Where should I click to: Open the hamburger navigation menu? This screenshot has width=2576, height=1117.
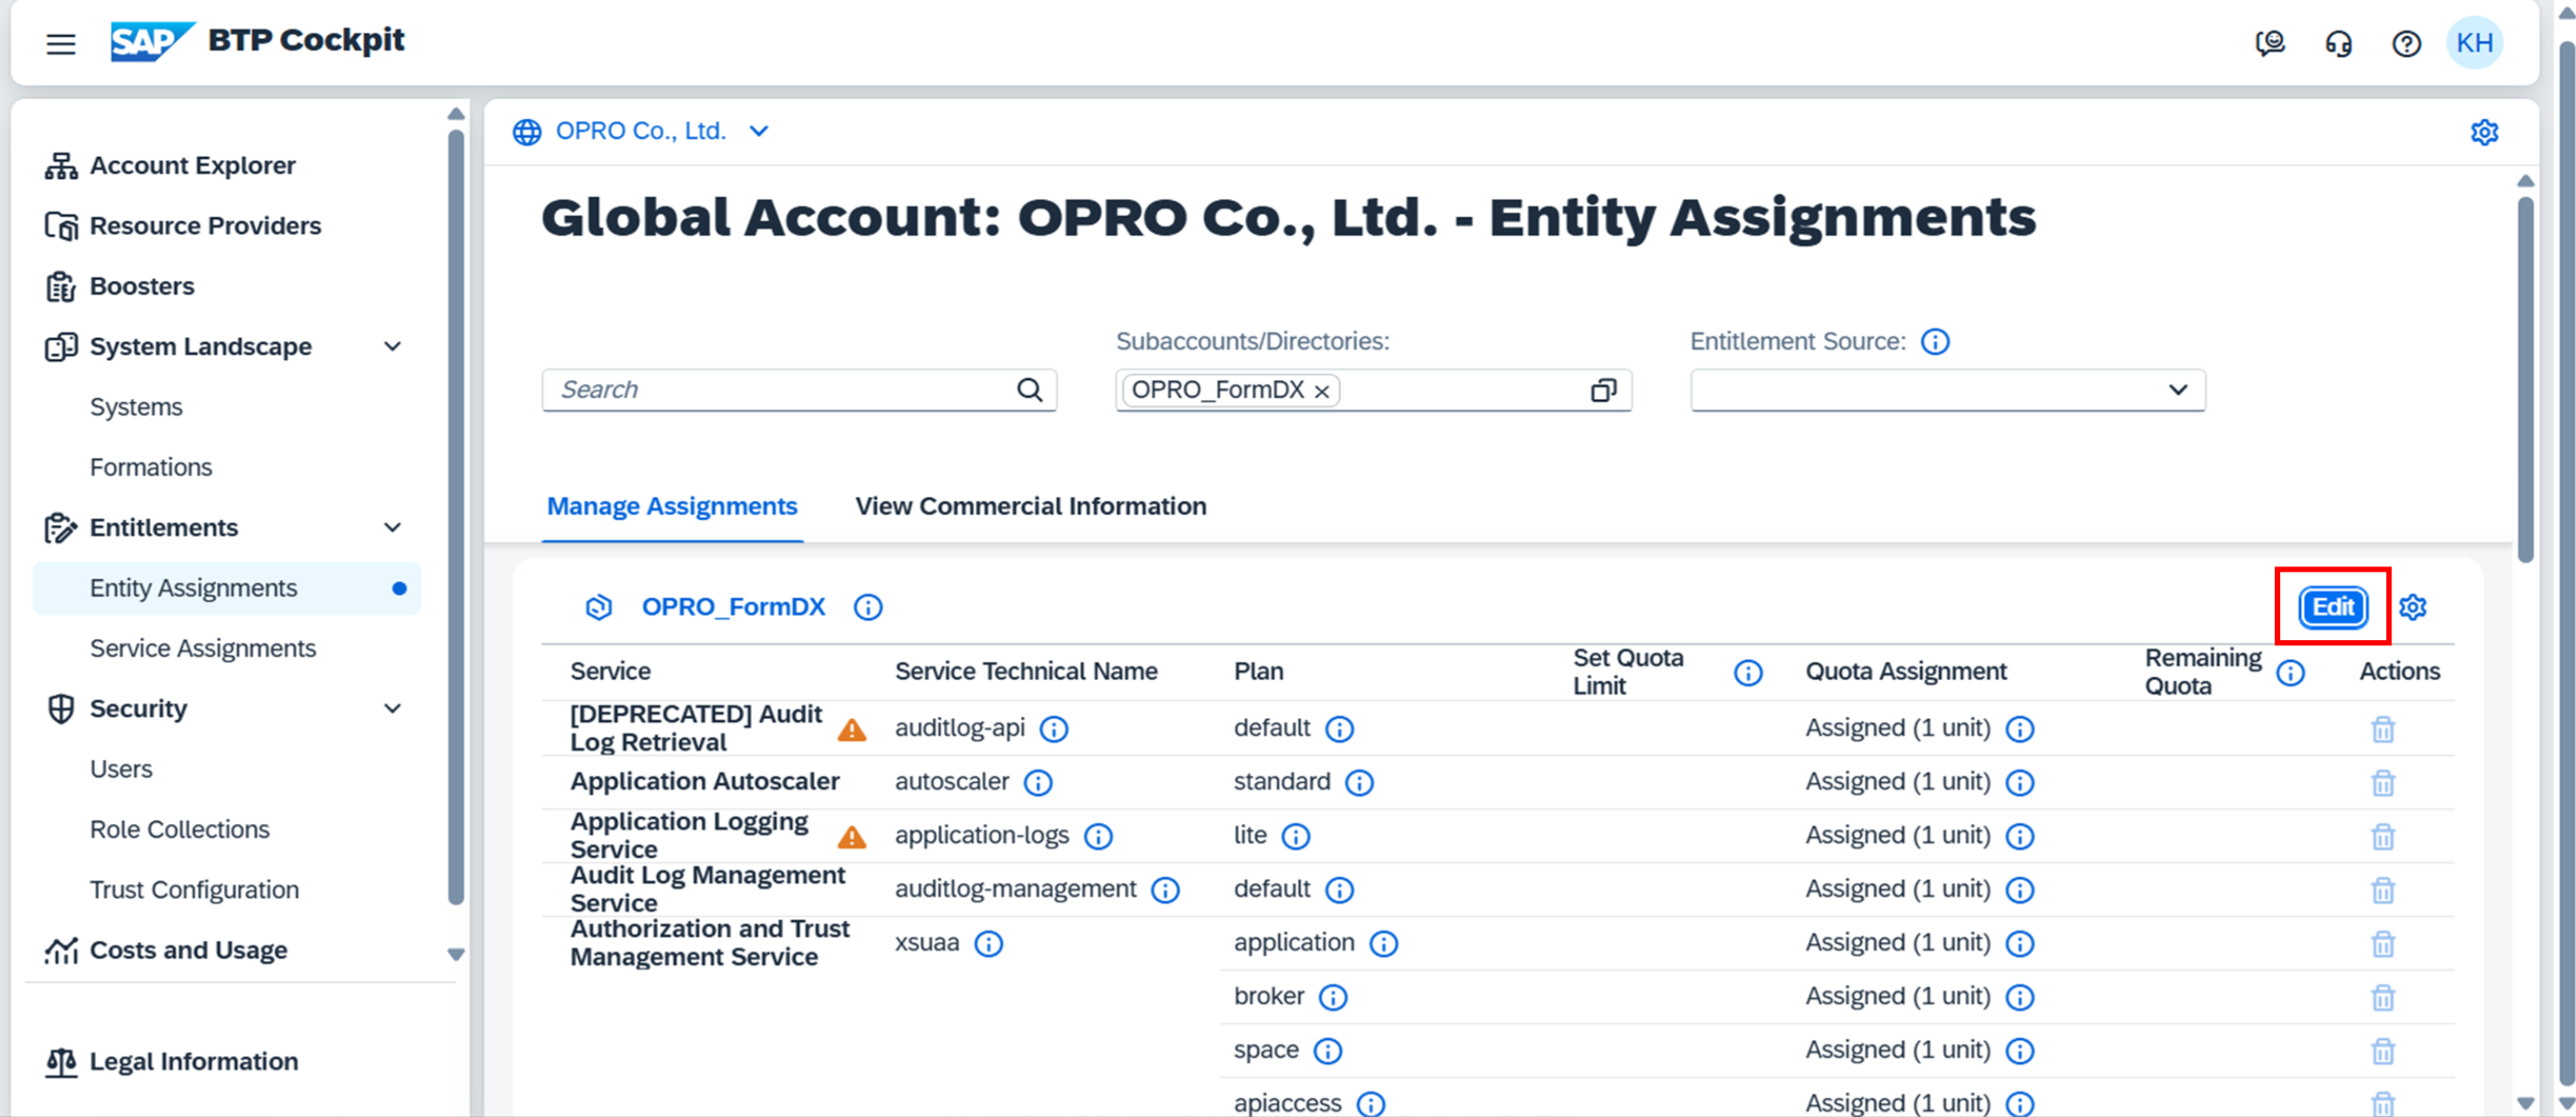click(x=61, y=43)
